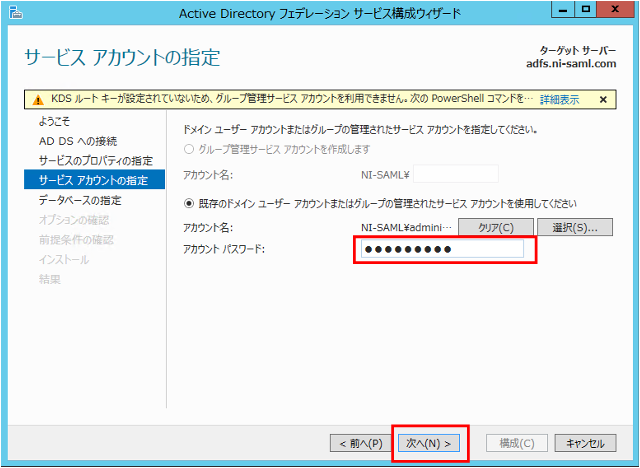Click the adfs.ni-saml.com target server text
Image resolution: width=640 pixels, height=468 pixels.
571,64
